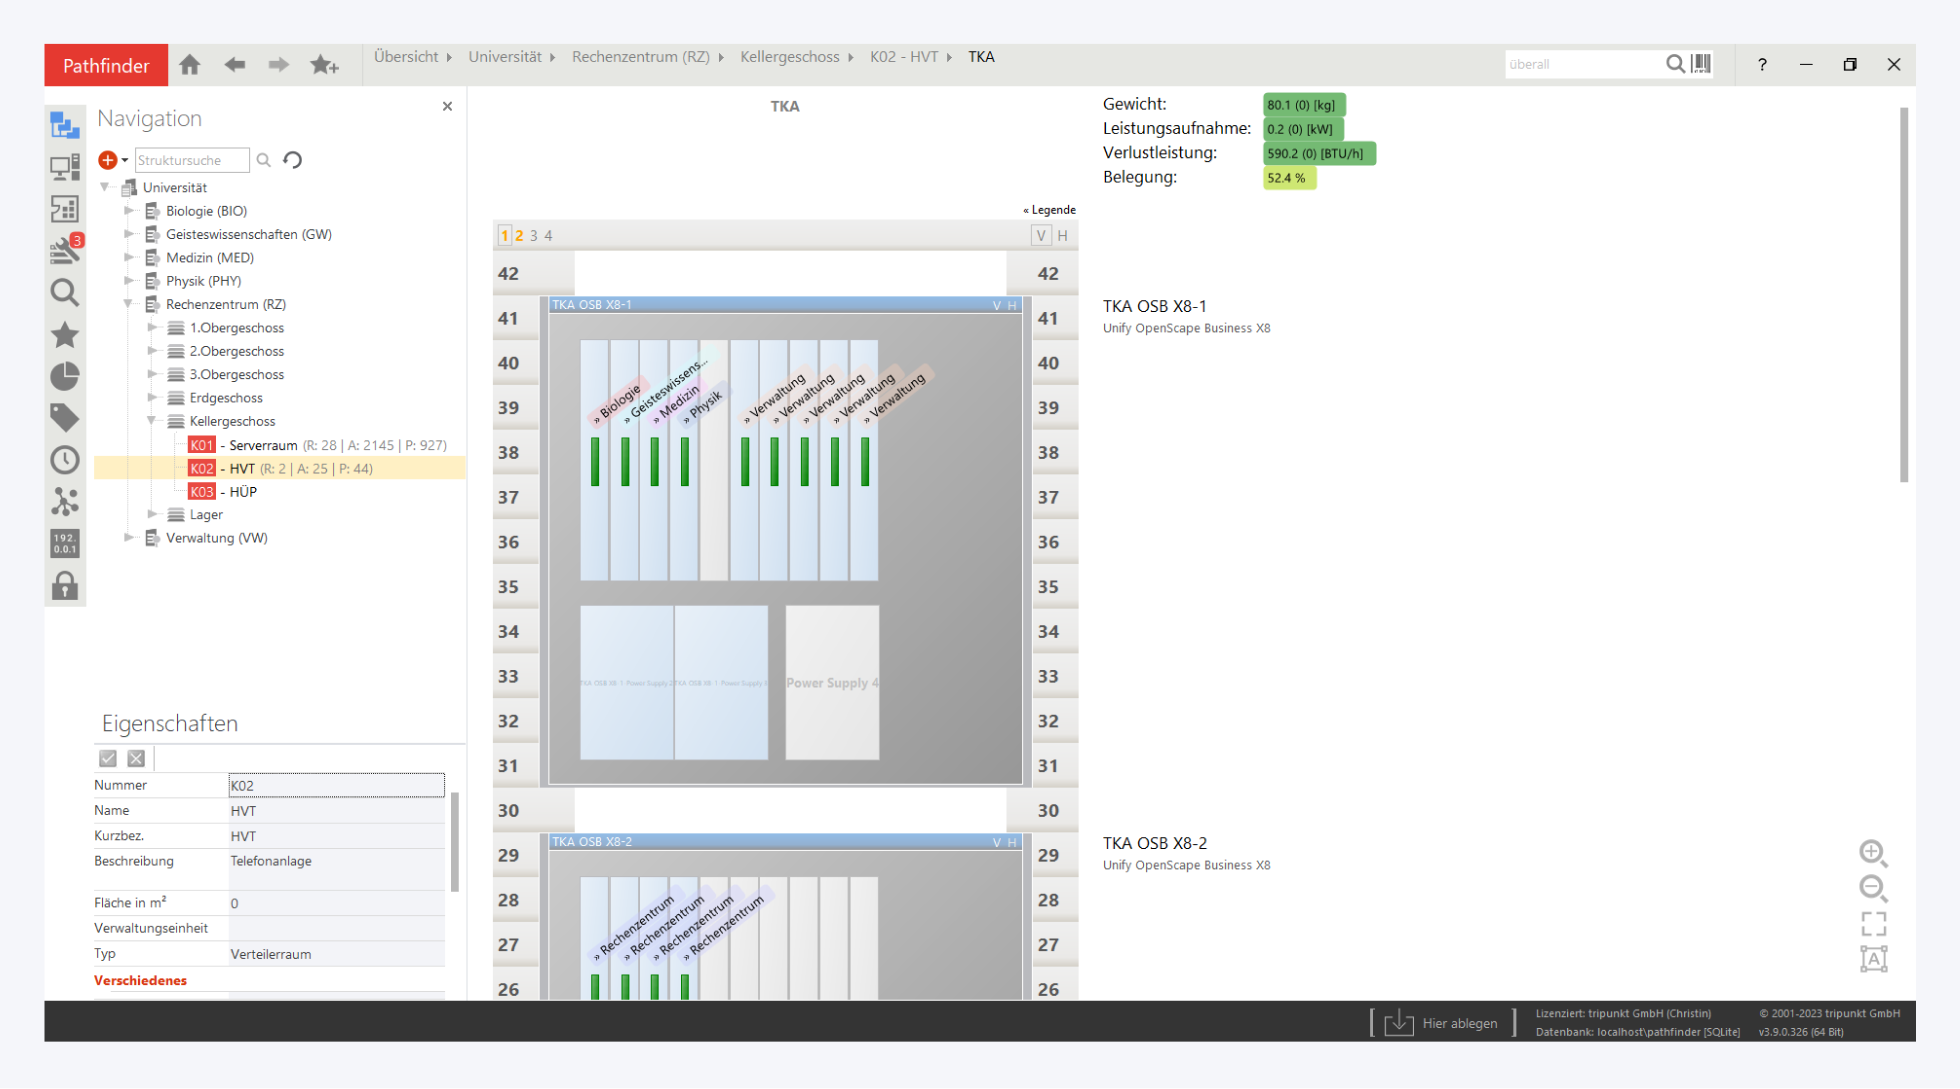Screen dimensions: 1960x1089
Task: Click the Home icon in toolbar
Action: pos(190,65)
